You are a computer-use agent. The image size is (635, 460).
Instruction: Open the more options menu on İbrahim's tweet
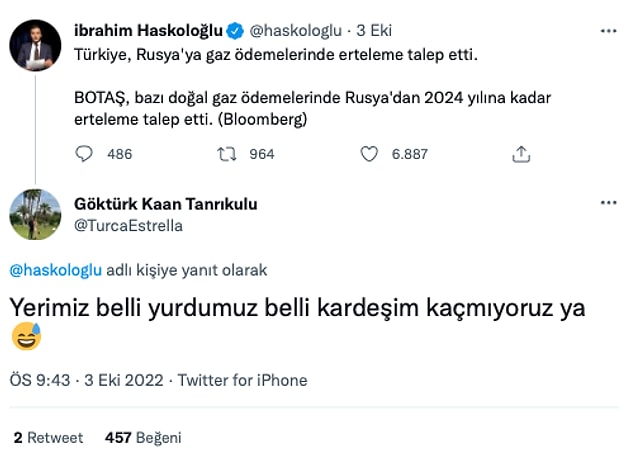tap(608, 31)
